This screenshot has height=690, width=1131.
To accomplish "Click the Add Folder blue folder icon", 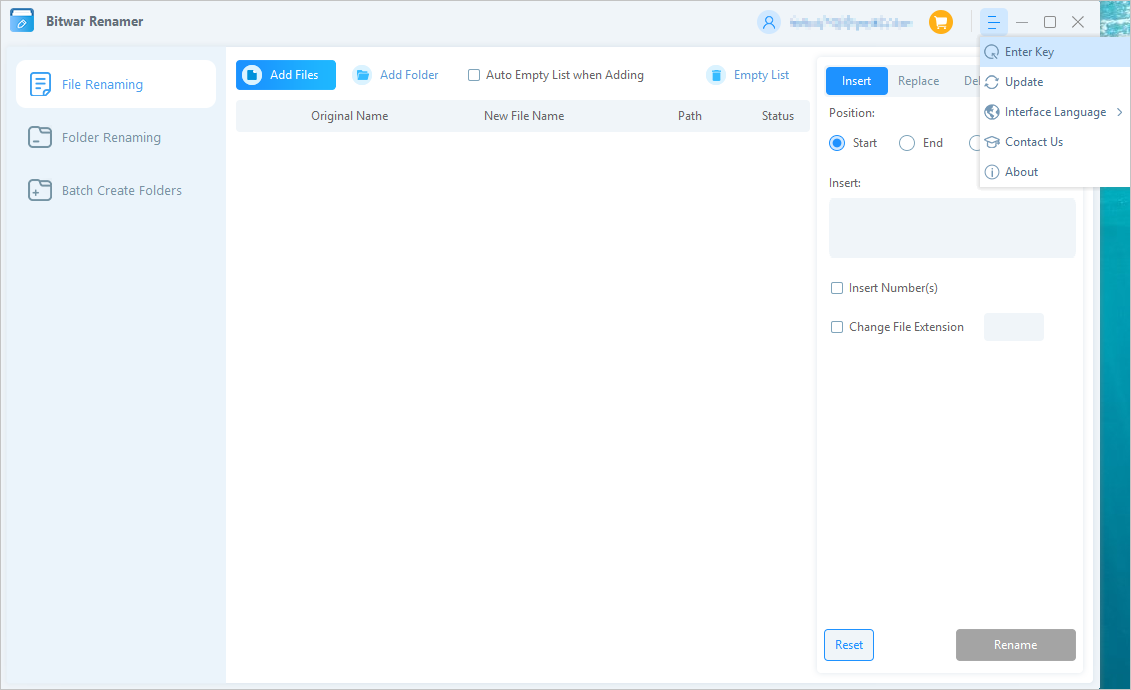I will 362,75.
